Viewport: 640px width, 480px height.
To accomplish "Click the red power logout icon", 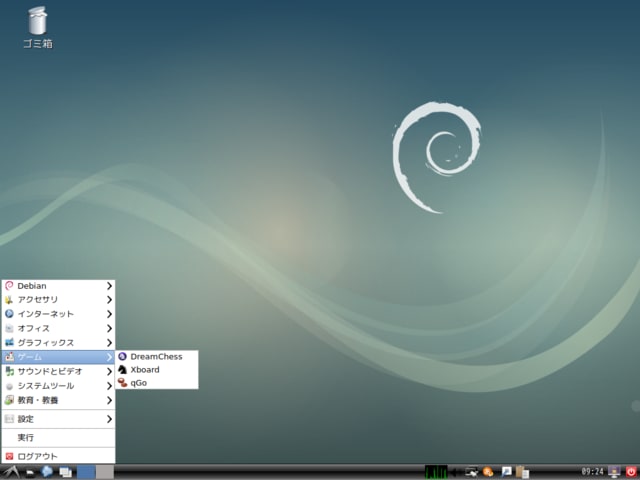I will click(x=631, y=472).
